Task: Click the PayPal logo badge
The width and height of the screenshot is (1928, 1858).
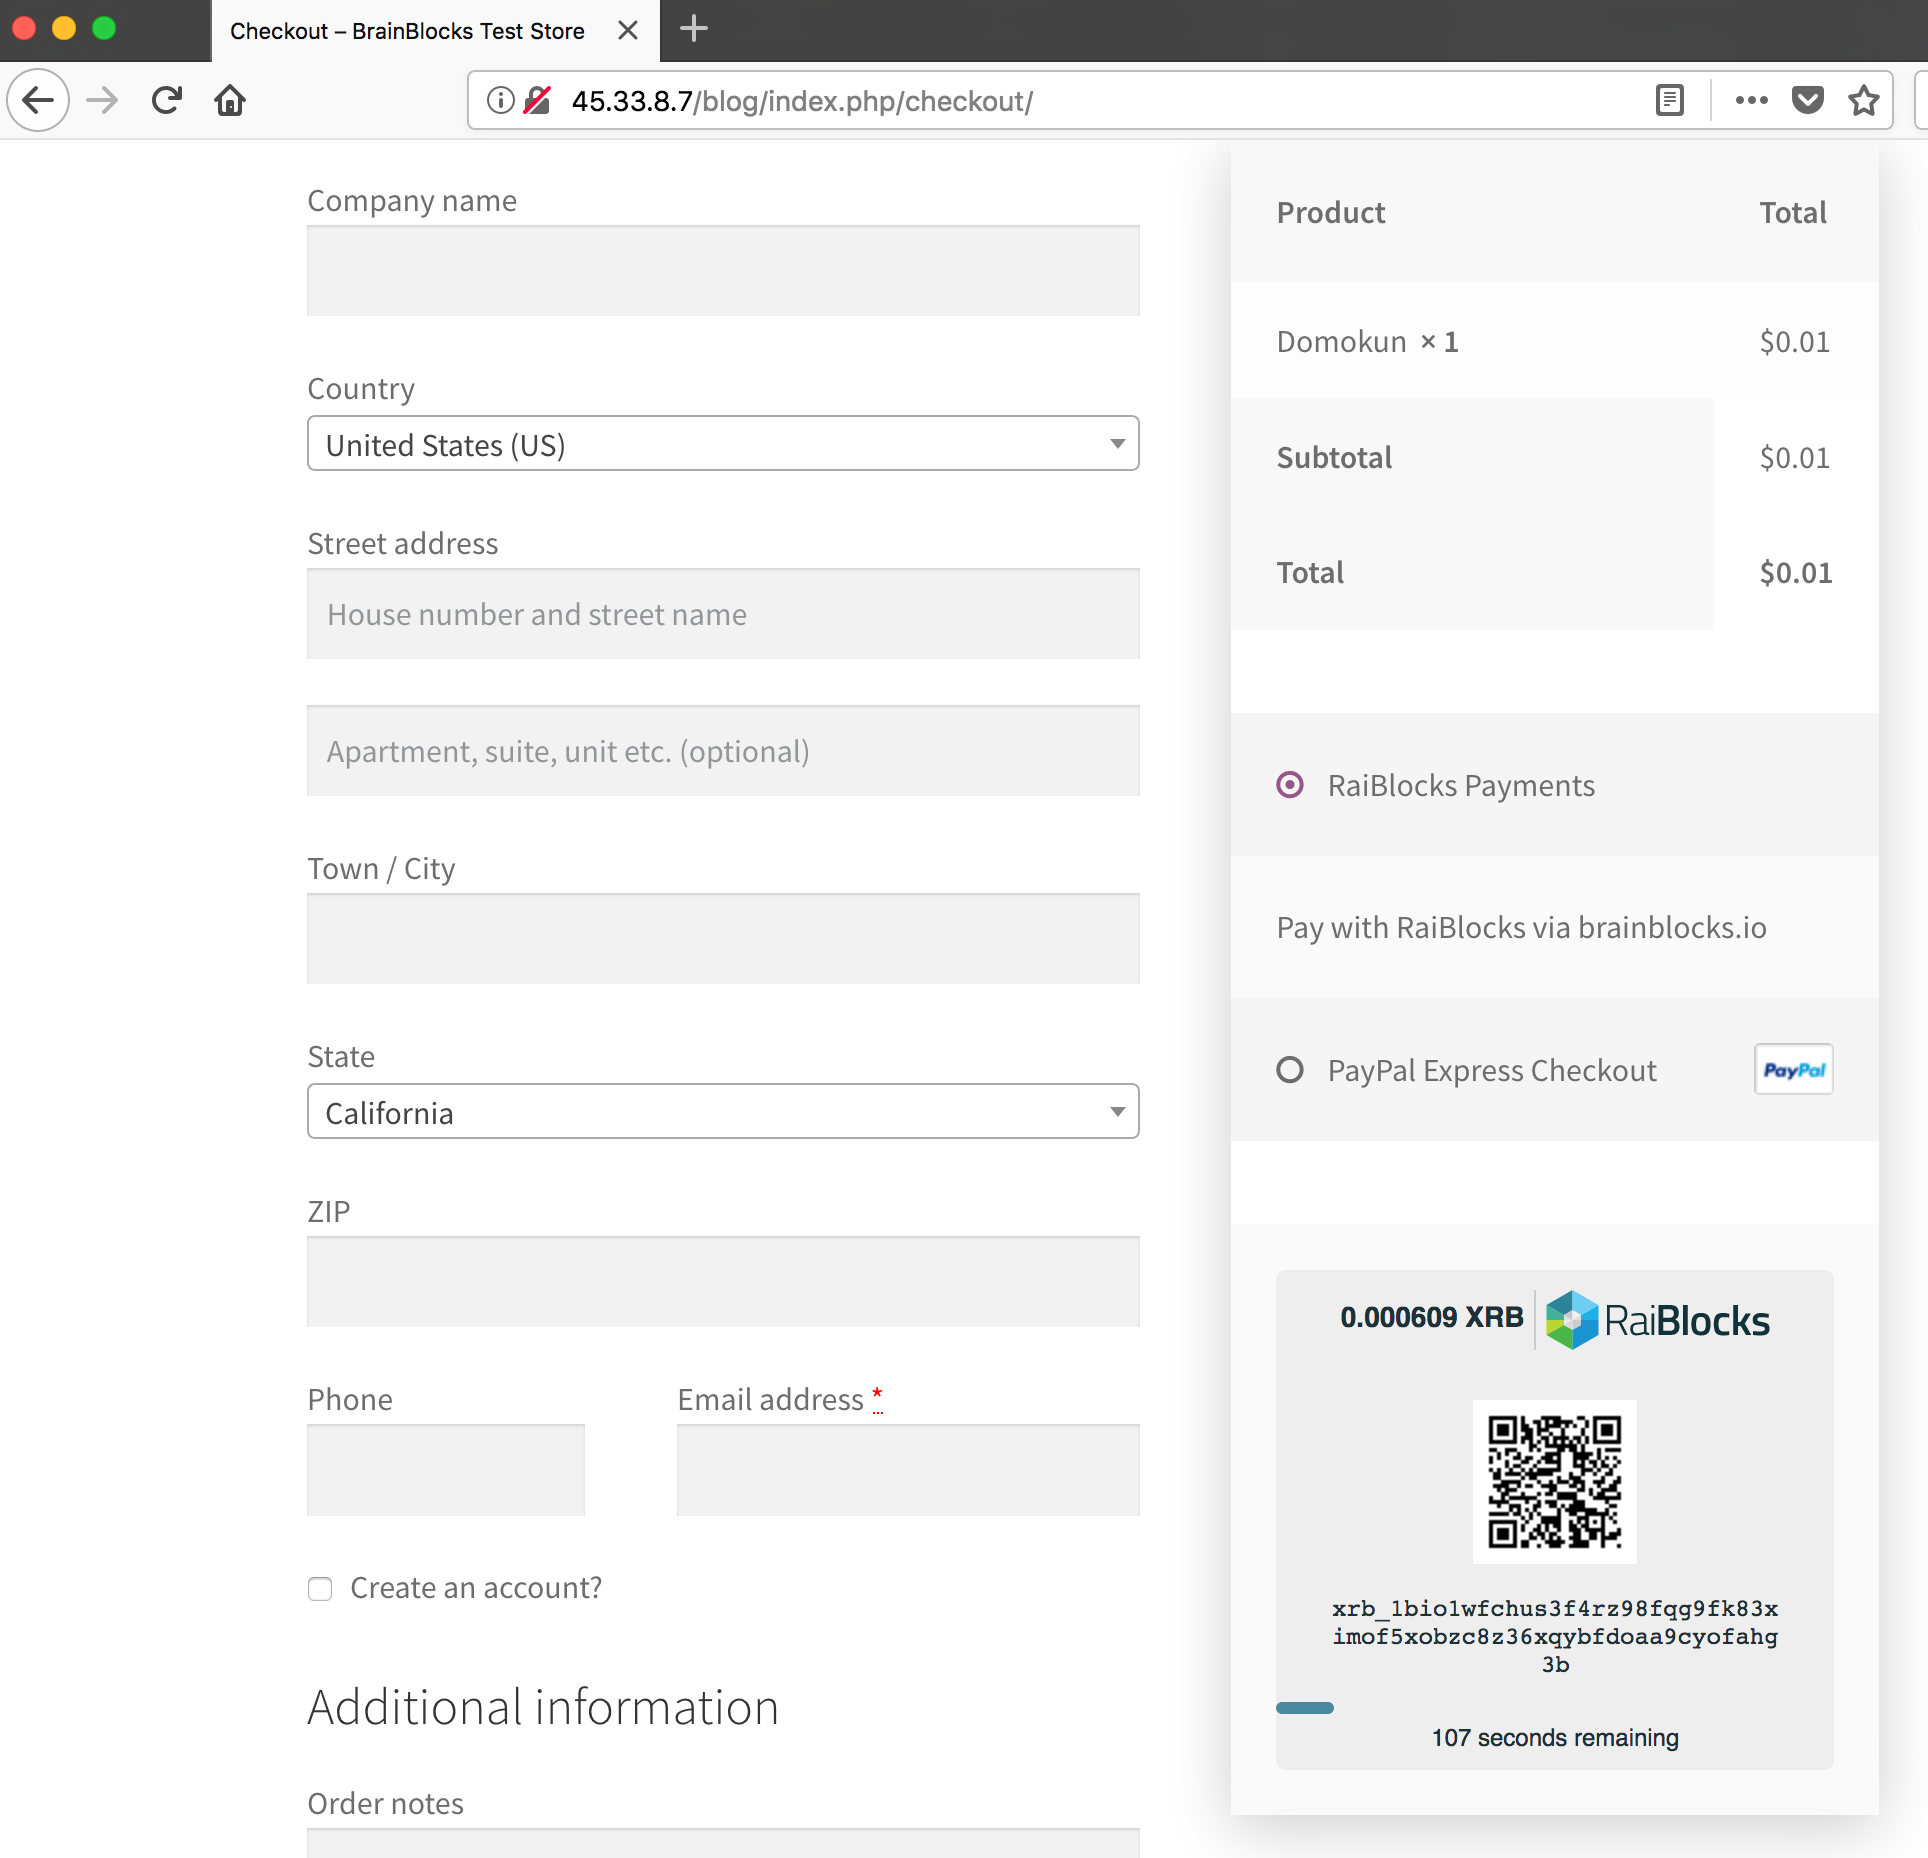Action: pos(1793,1069)
